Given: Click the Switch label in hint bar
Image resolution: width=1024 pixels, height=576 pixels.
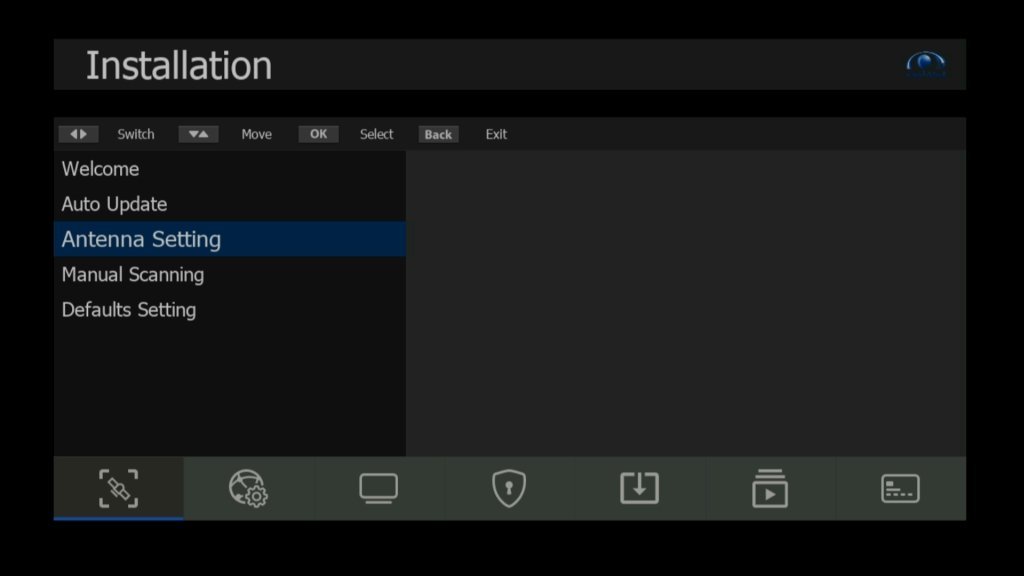Looking at the screenshot, I should click(x=136, y=134).
